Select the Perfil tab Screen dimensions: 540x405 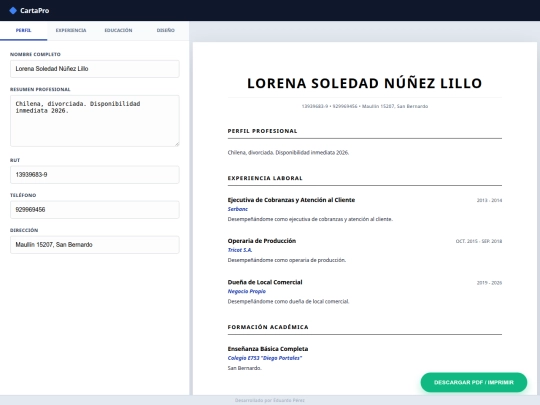tap(23, 30)
